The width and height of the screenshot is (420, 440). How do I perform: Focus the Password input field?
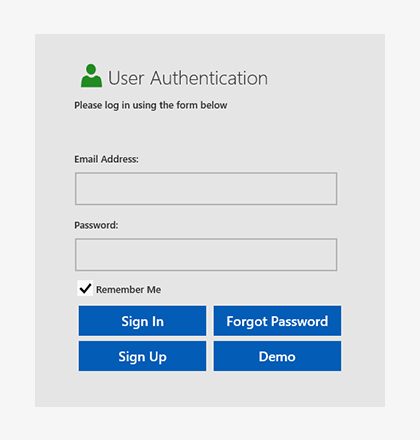pos(206,255)
